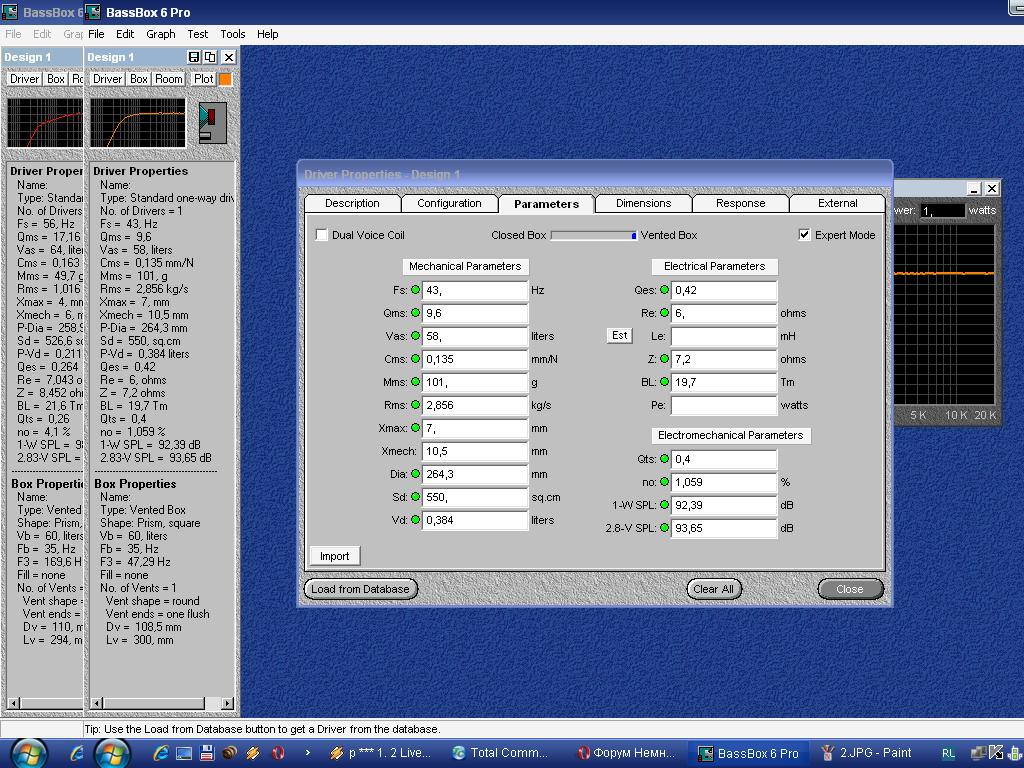Viewport: 1024px width, 768px height.
Task: Switch to the Configuration tab
Action: pos(449,204)
